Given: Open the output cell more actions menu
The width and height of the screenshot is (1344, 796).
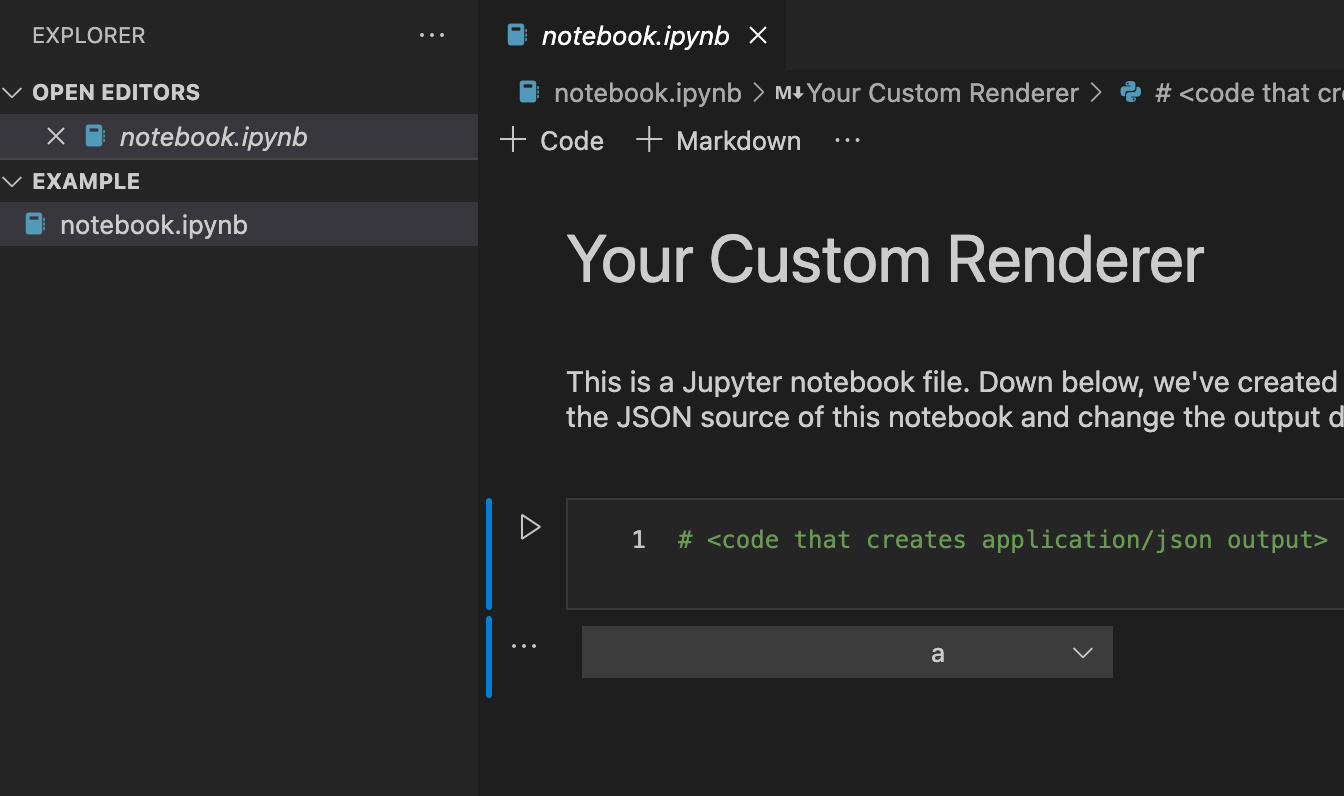Looking at the screenshot, I should pyautogui.click(x=524, y=646).
